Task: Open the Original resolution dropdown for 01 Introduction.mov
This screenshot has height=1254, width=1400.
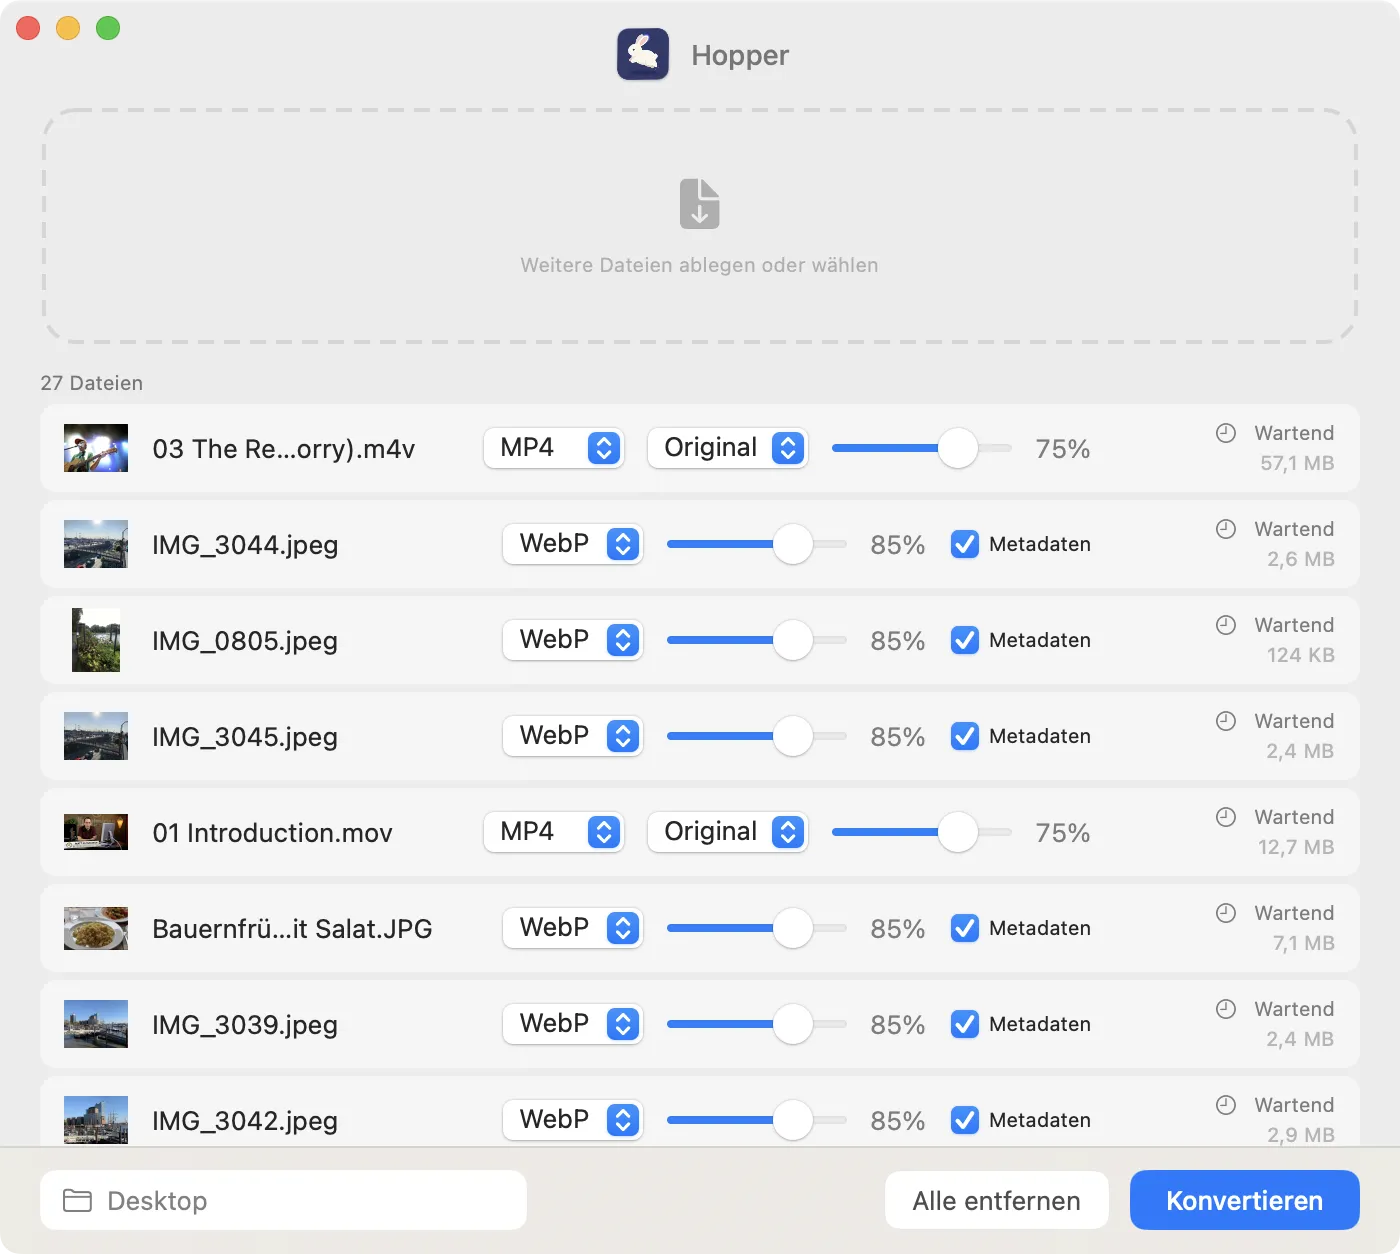Action: click(727, 832)
